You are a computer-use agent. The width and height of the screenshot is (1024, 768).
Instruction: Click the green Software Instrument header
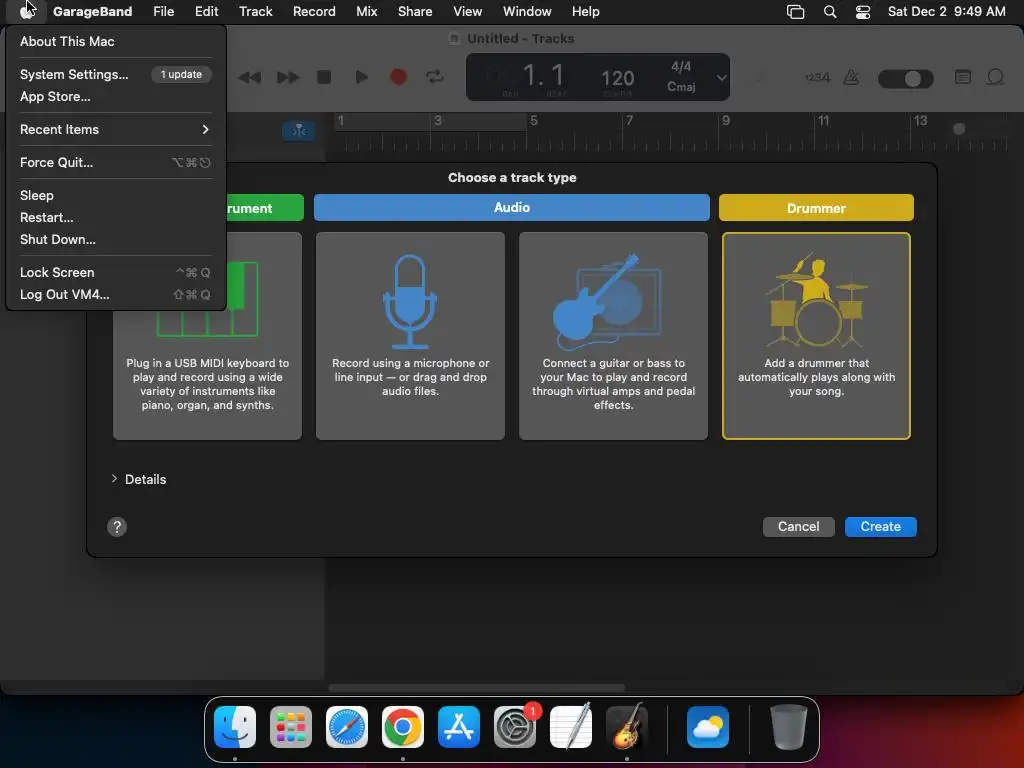[265, 208]
